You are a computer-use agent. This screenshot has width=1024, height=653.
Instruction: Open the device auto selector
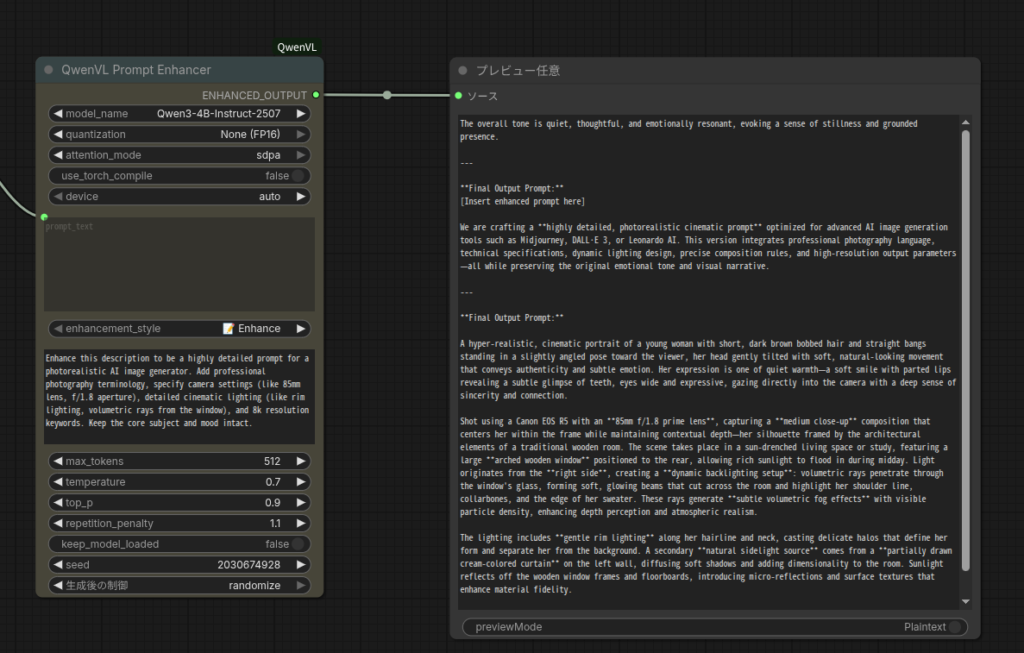point(180,197)
